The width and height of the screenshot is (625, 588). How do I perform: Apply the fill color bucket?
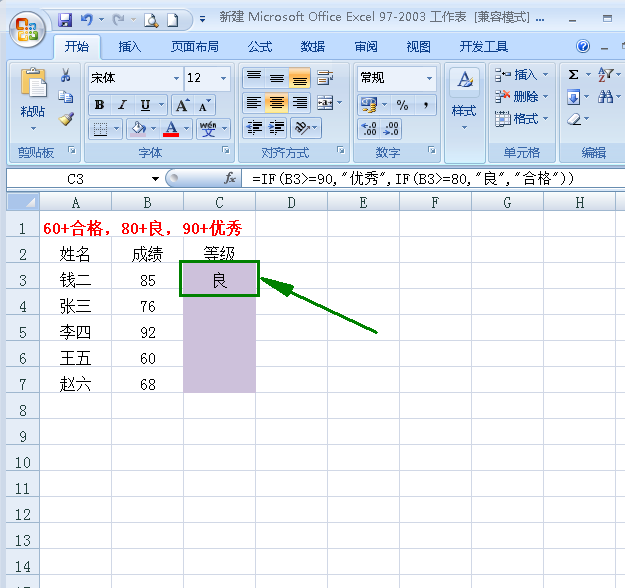(138, 129)
